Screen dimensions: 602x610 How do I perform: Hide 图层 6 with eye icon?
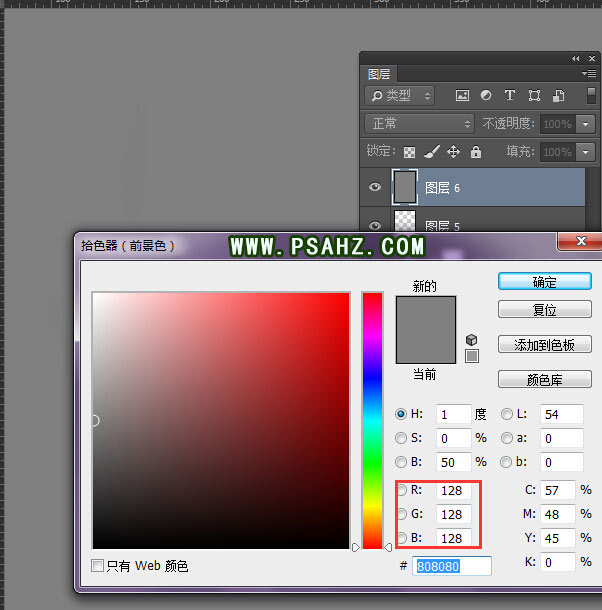(x=375, y=187)
